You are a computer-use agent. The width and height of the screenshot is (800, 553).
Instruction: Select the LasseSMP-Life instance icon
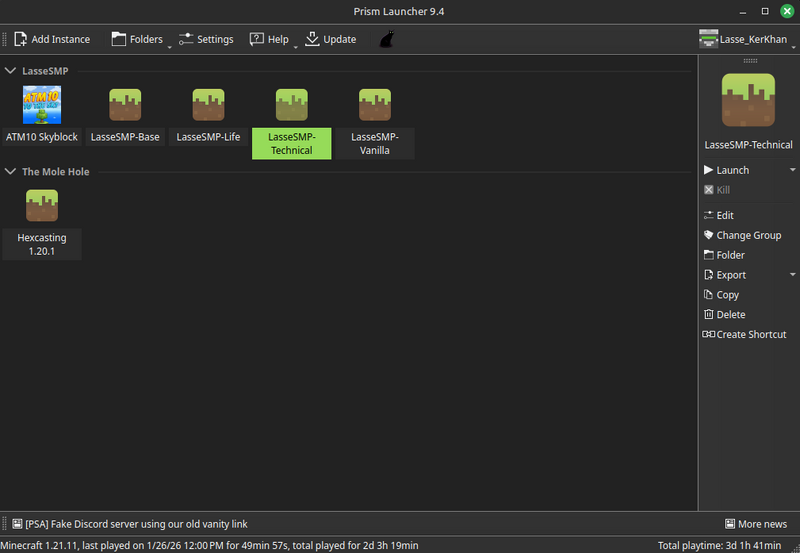tap(208, 105)
